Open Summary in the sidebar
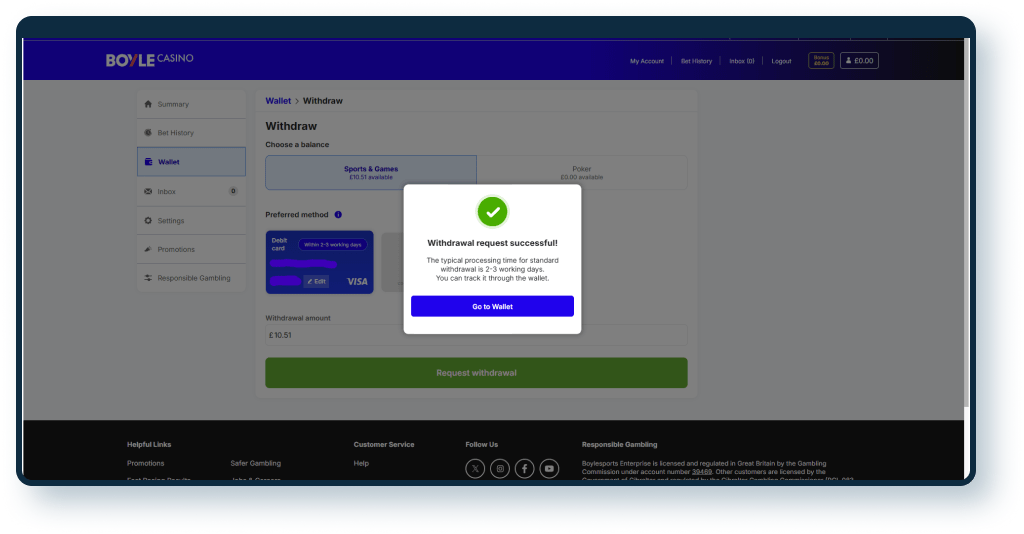Screen dimensions: 1024x534 pos(191,104)
